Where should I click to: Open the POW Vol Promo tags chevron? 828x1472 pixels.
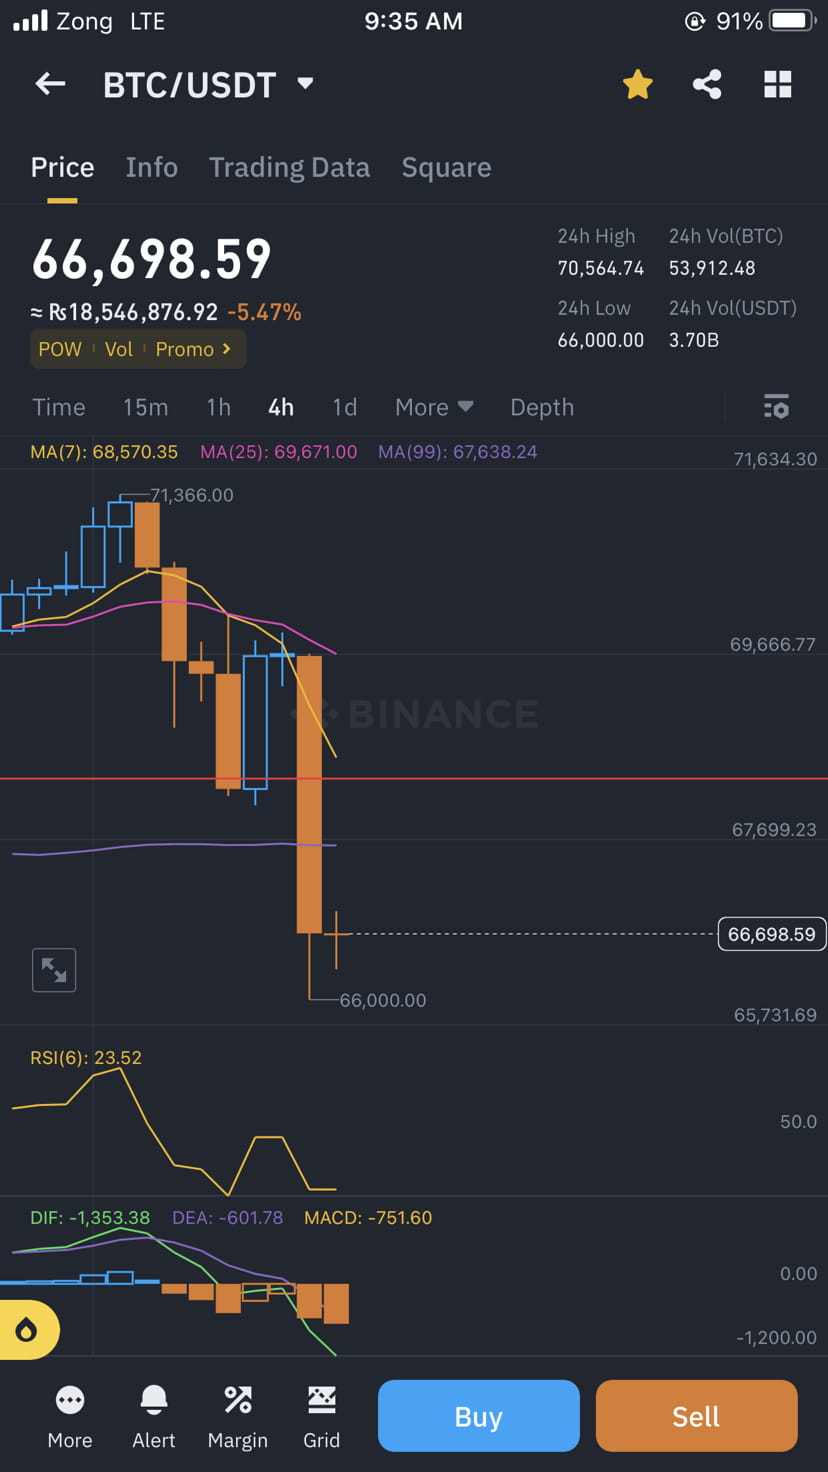(227, 349)
